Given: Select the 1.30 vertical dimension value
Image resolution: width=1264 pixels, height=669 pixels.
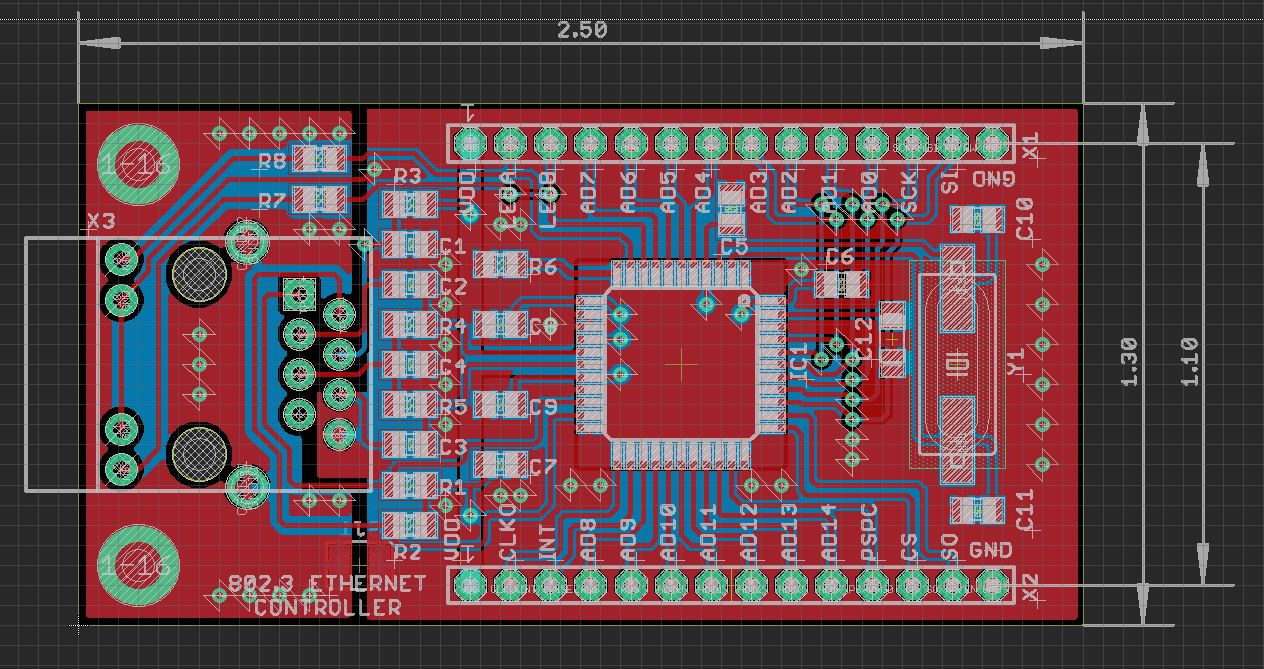Looking at the screenshot, I should pyautogui.click(x=1129, y=362).
